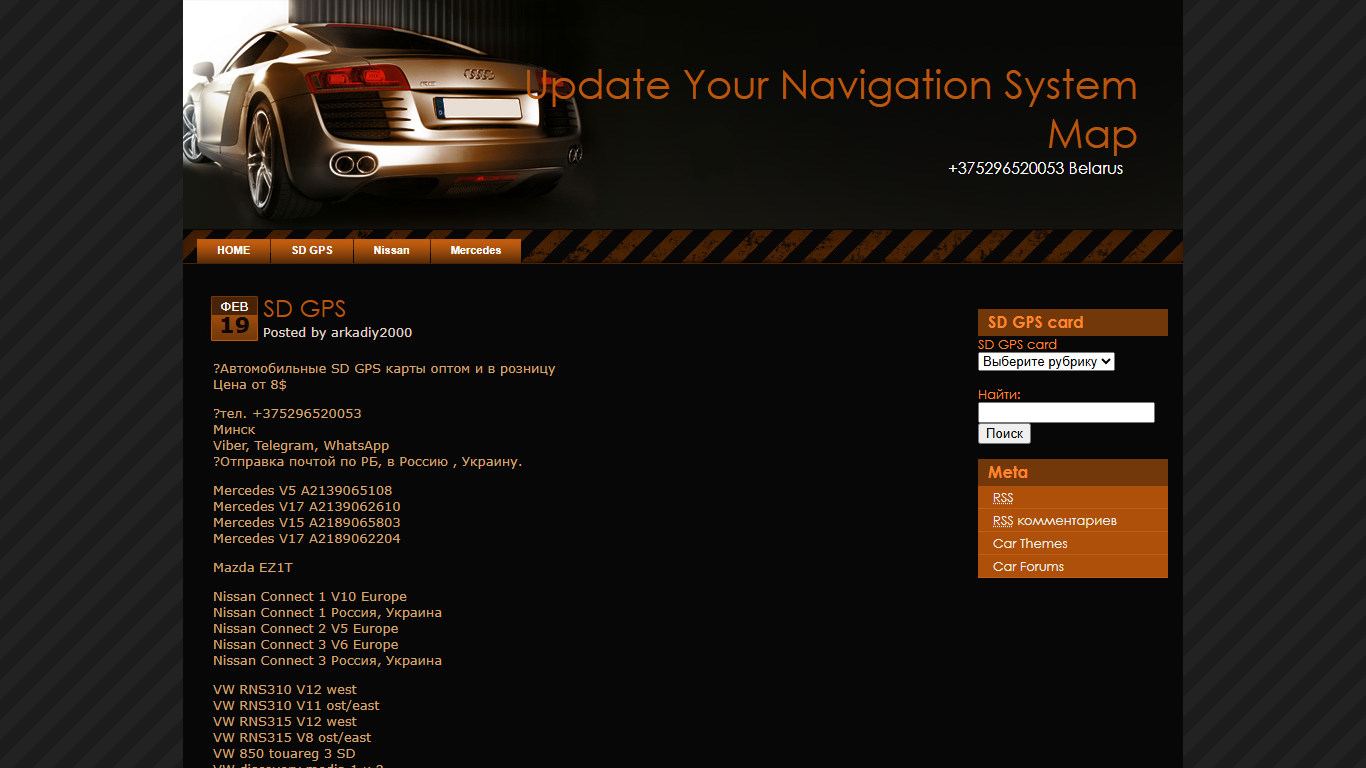Expand the 'Выберите рубрику' category dropdown

tap(1046, 362)
